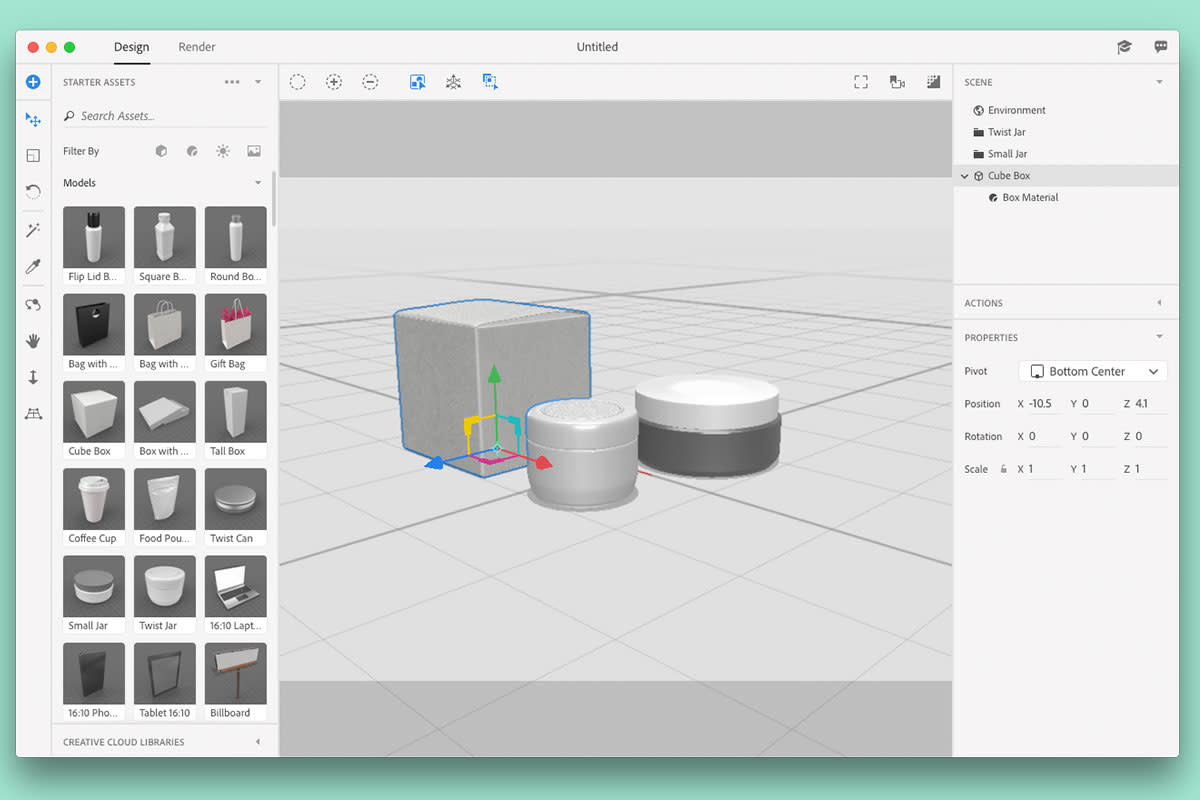
Task: Select Cube Box in the Scene panel
Action: (1008, 176)
